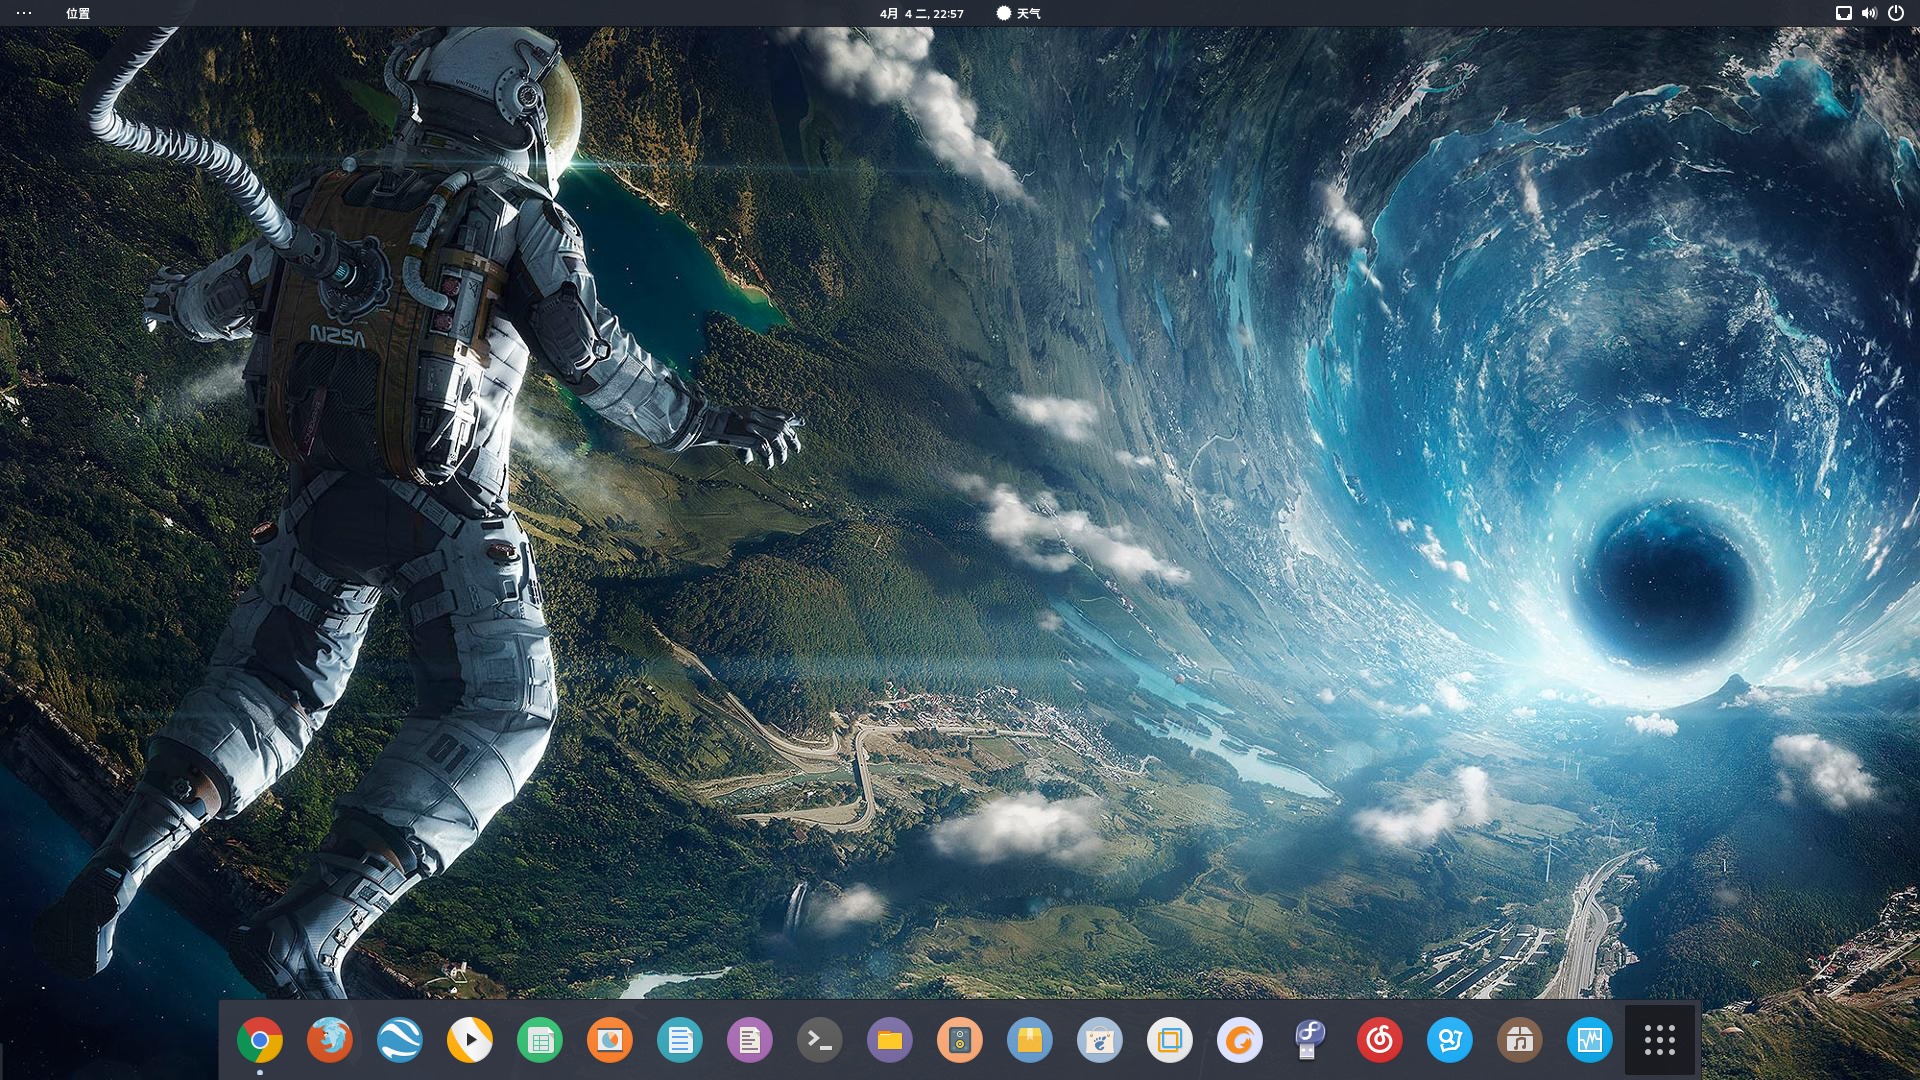Open the system monitor dock icon

[1589, 1041]
